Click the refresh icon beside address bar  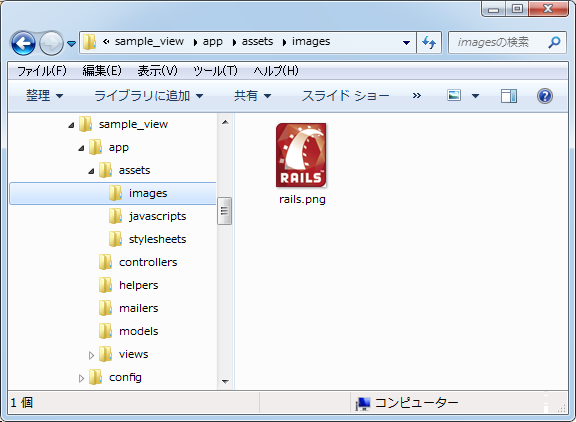click(429, 43)
